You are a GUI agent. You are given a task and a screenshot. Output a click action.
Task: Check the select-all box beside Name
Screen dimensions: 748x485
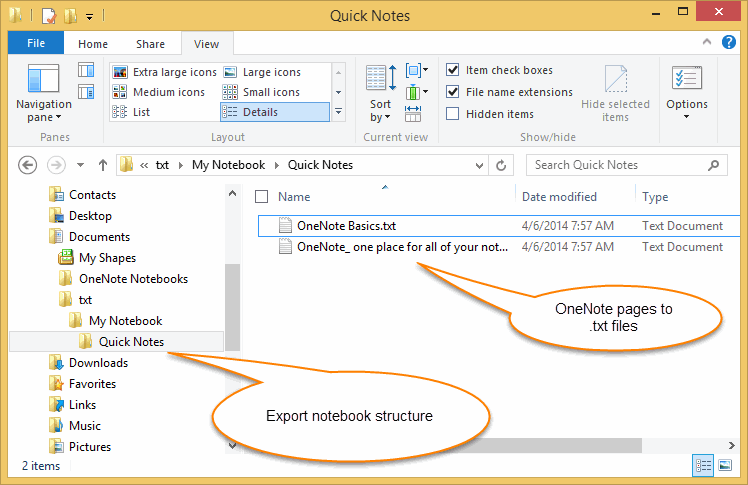261,196
